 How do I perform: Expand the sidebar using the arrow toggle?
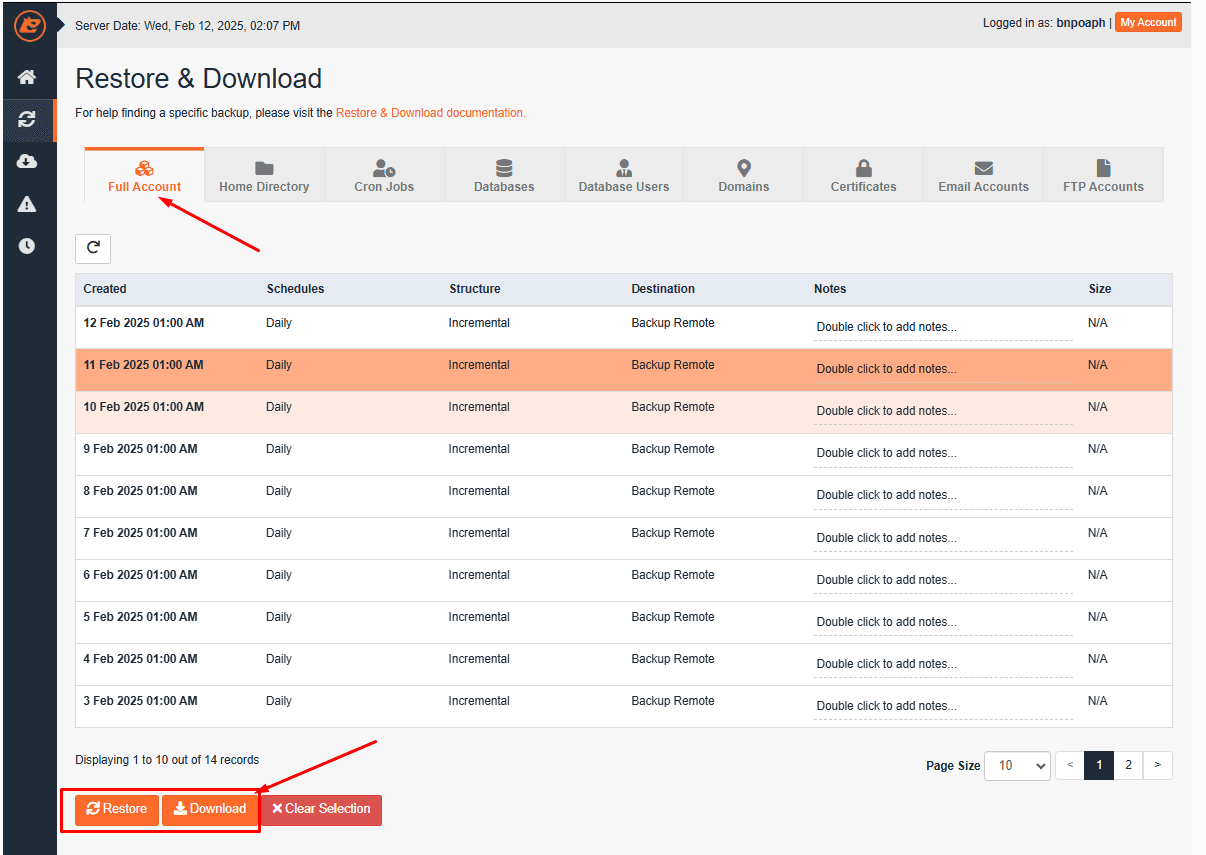[x=61, y=24]
